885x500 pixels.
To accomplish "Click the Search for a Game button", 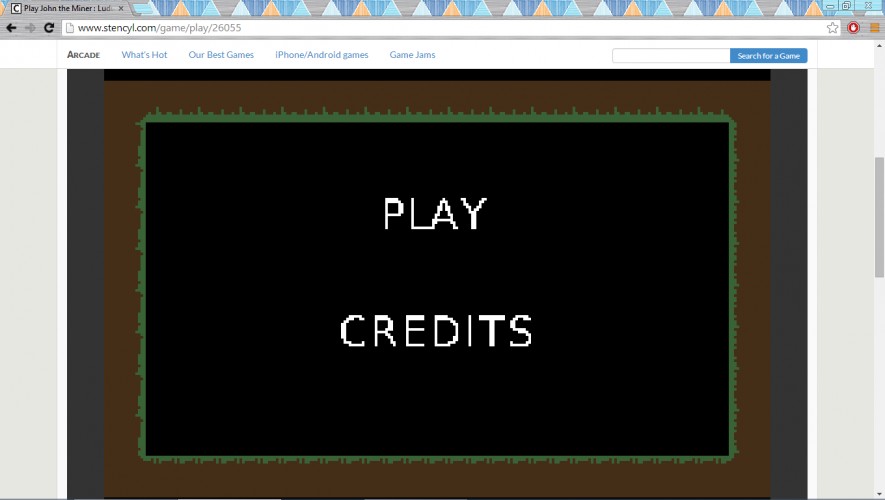I will click(769, 55).
